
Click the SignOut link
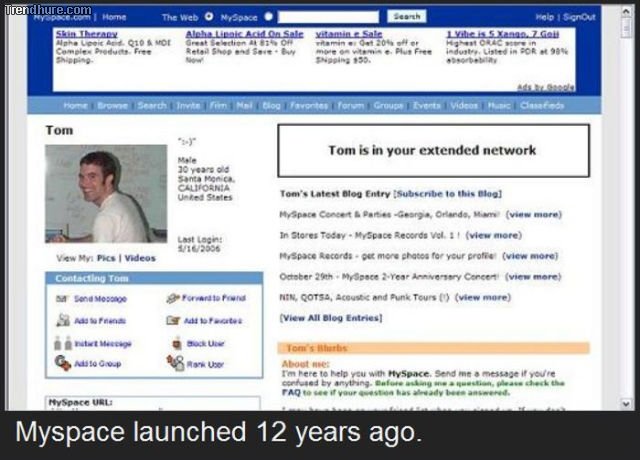[x=578, y=17]
